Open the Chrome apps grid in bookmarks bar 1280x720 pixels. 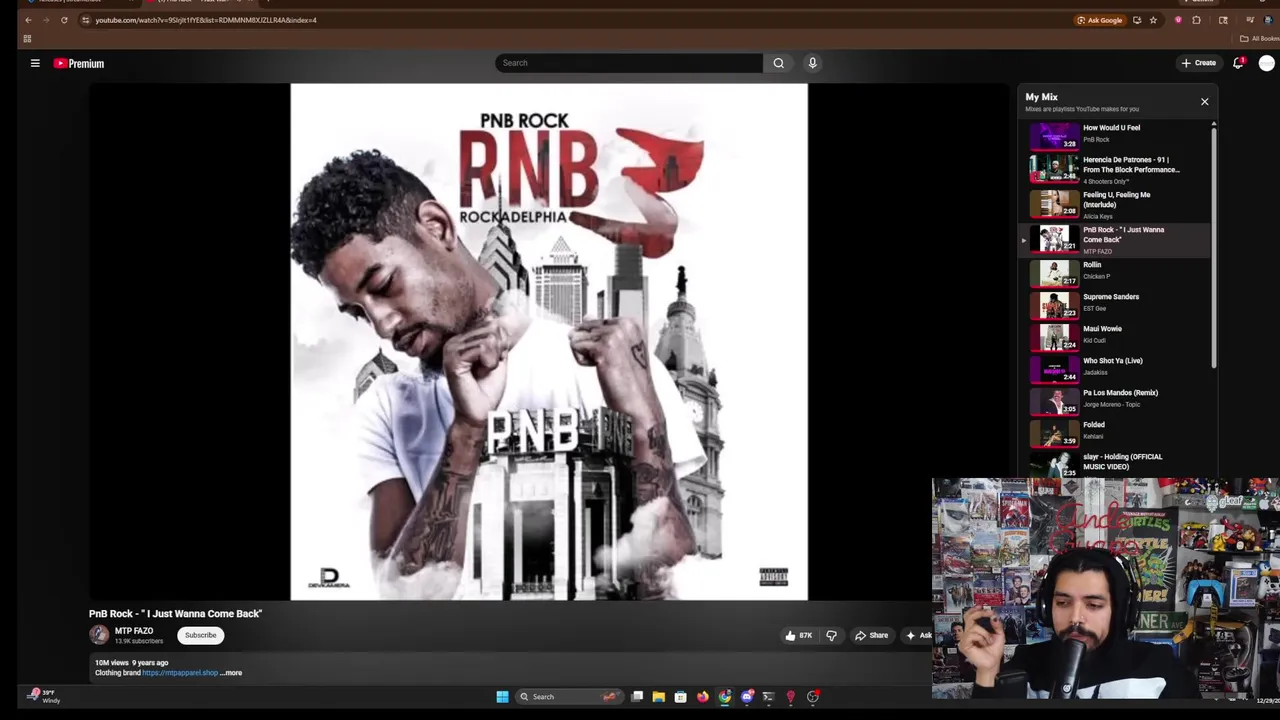[27, 39]
